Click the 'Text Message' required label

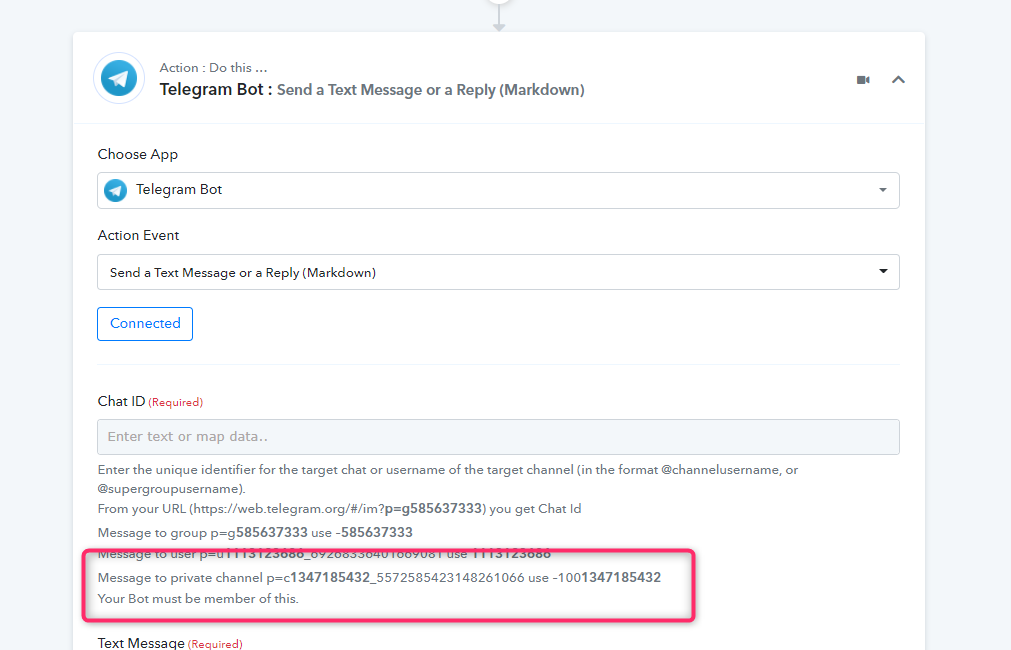point(170,643)
